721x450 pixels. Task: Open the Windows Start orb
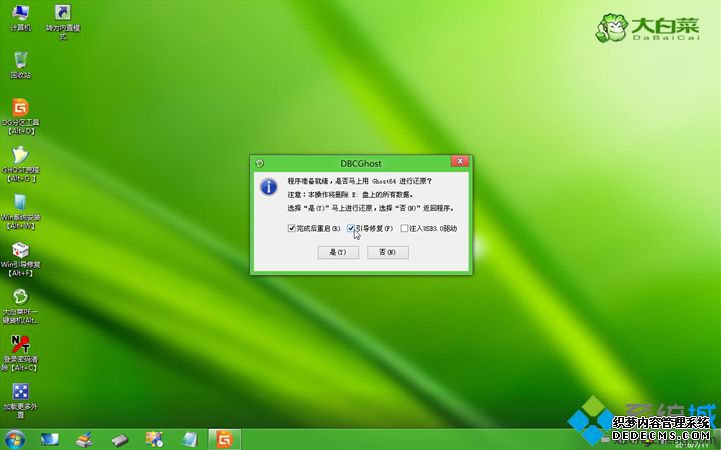coord(14,439)
